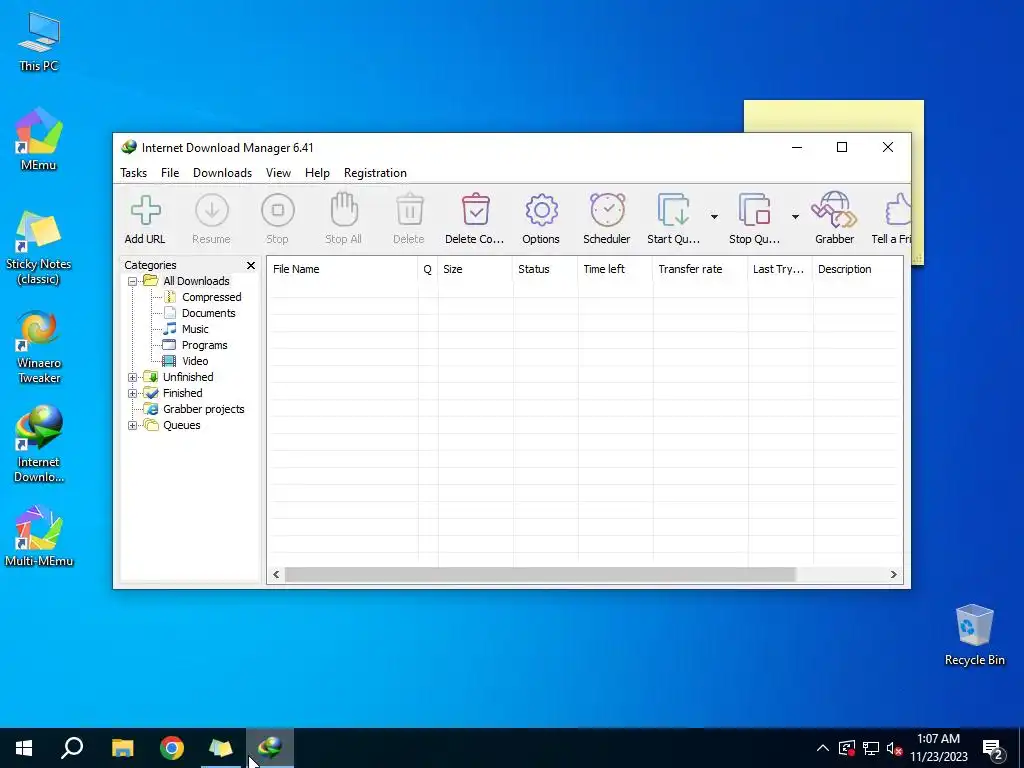Screen dimensions: 1024x768
Task: Click the horizontal scrollbar left arrow
Action: pos(276,575)
